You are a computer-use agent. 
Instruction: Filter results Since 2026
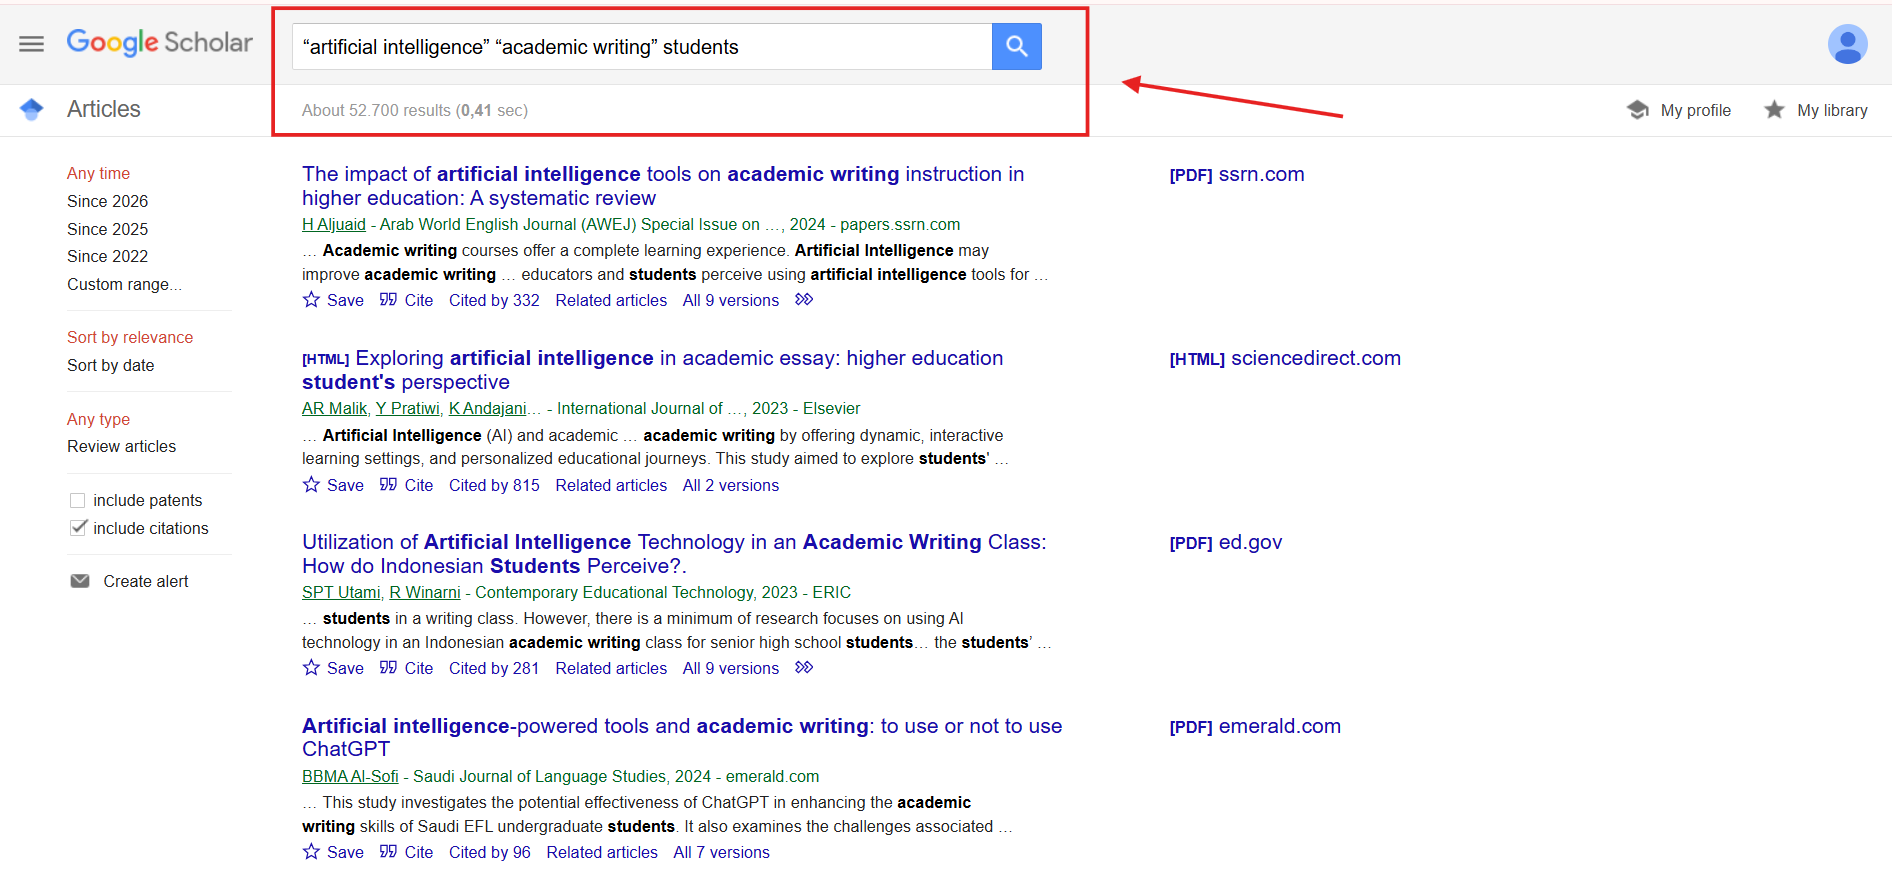[107, 201]
